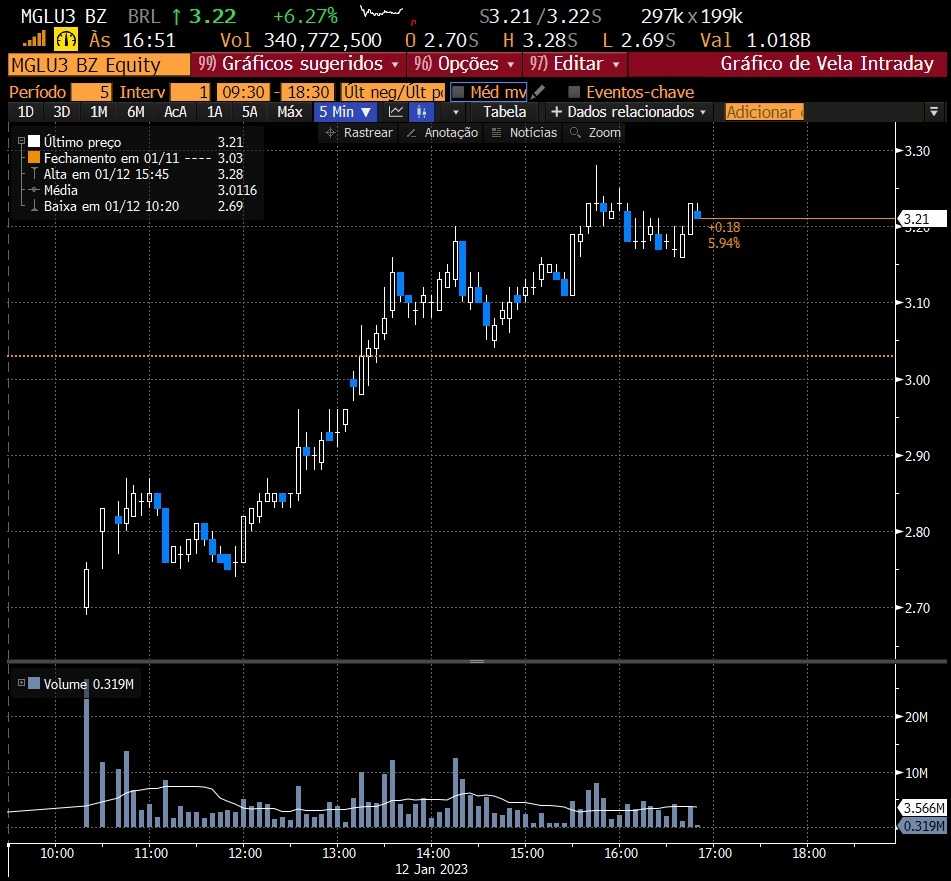Open the 5 Min interval dropdown
This screenshot has width=951, height=881.
pyautogui.click(x=345, y=112)
